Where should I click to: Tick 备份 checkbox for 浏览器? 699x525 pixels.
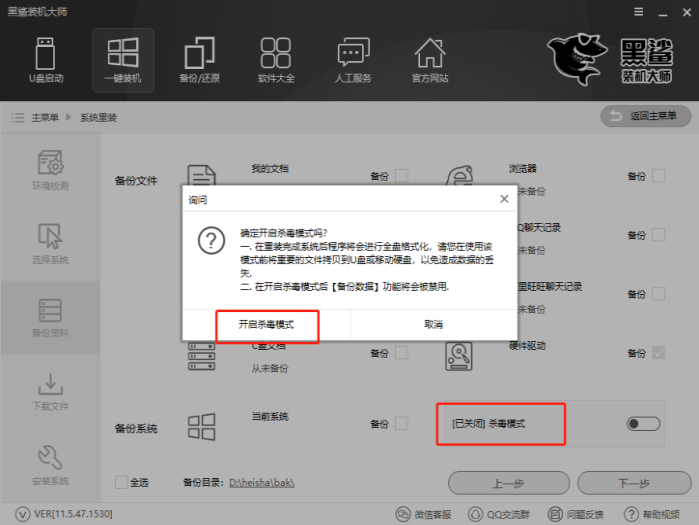[658, 176]
